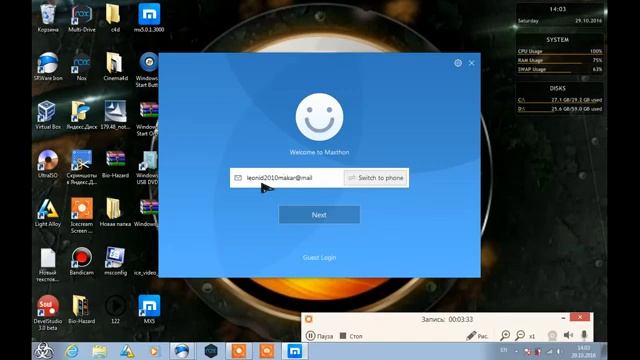Click the Guest Login link
This screenshot has height=360, width=640.
click(x=319, y=258)
